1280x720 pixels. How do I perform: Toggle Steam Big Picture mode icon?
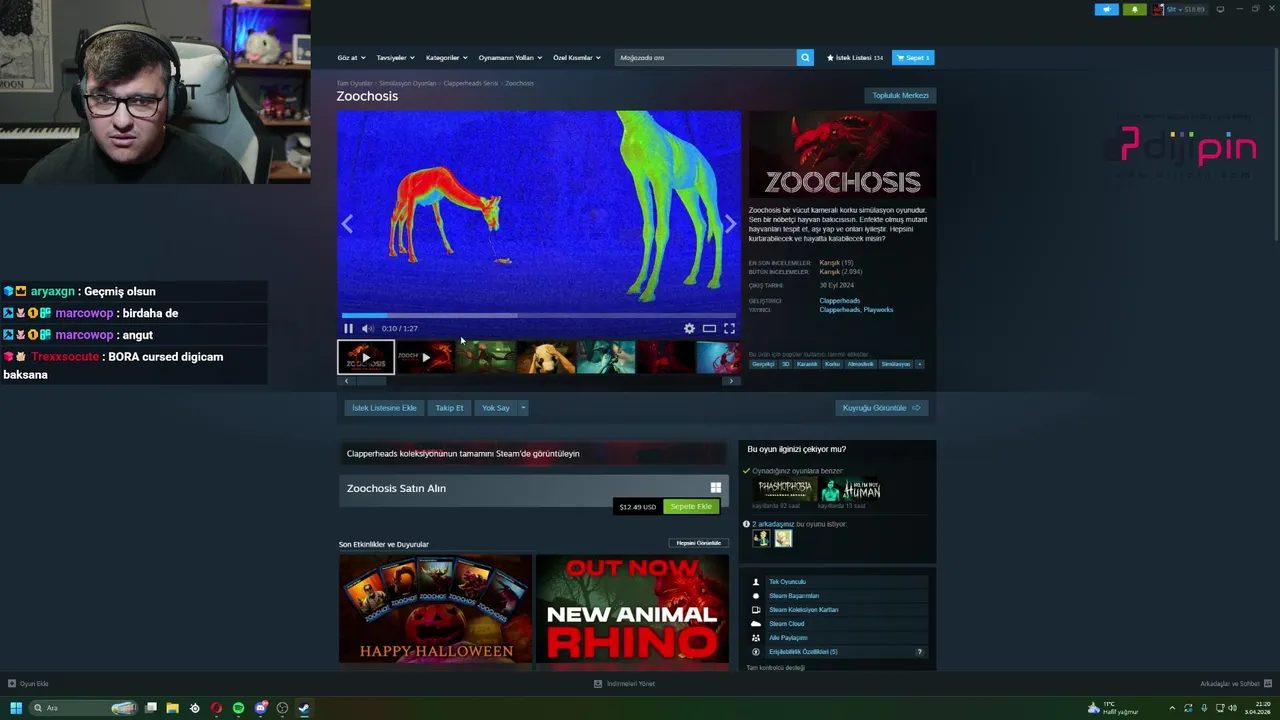[1220, 9]
